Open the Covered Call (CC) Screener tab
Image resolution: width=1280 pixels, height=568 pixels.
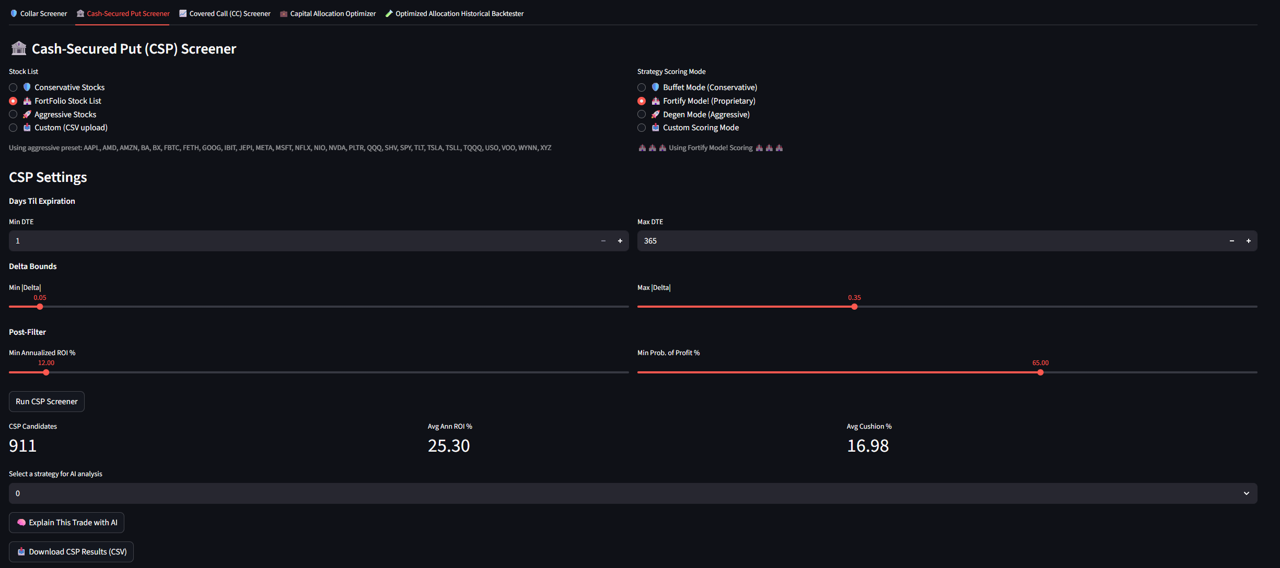[224, 14]
